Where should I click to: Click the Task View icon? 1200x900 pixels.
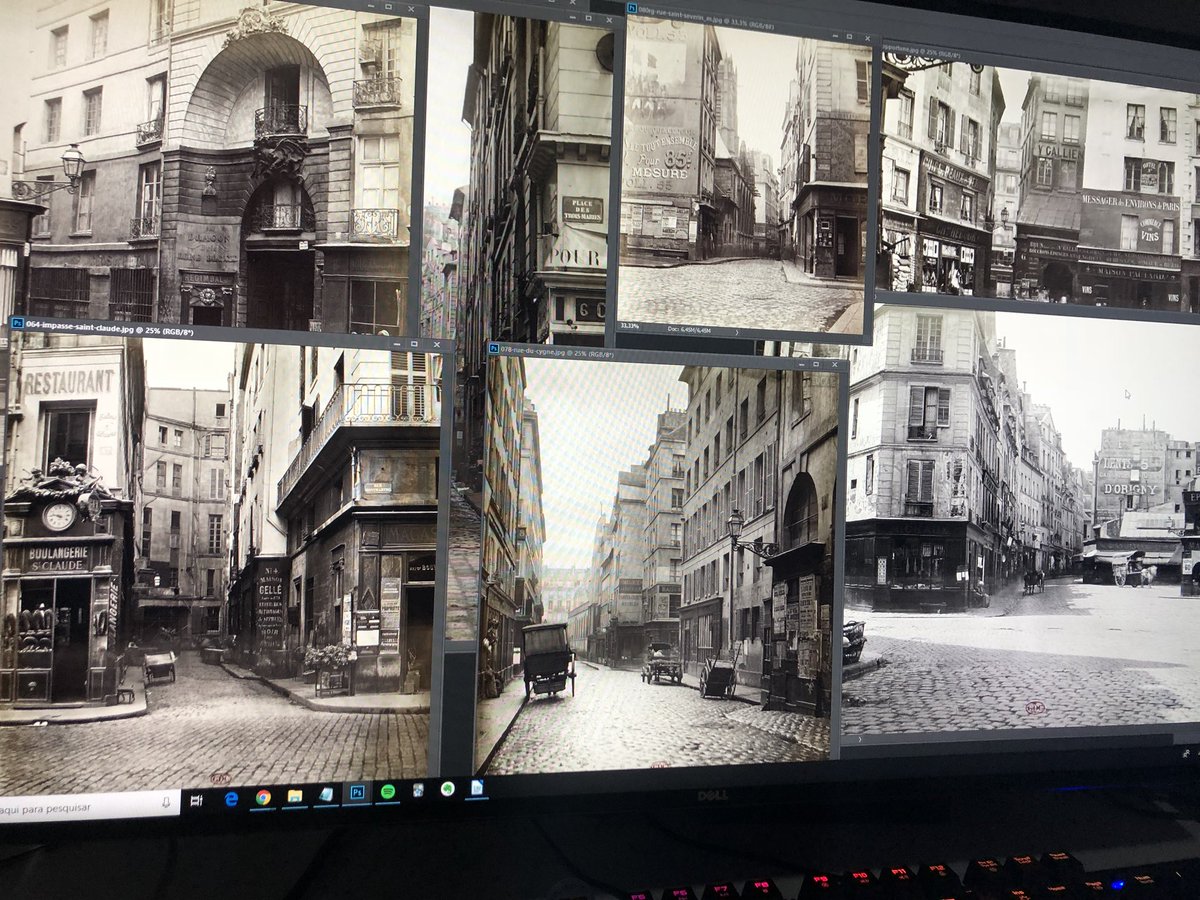click(196, 800)
